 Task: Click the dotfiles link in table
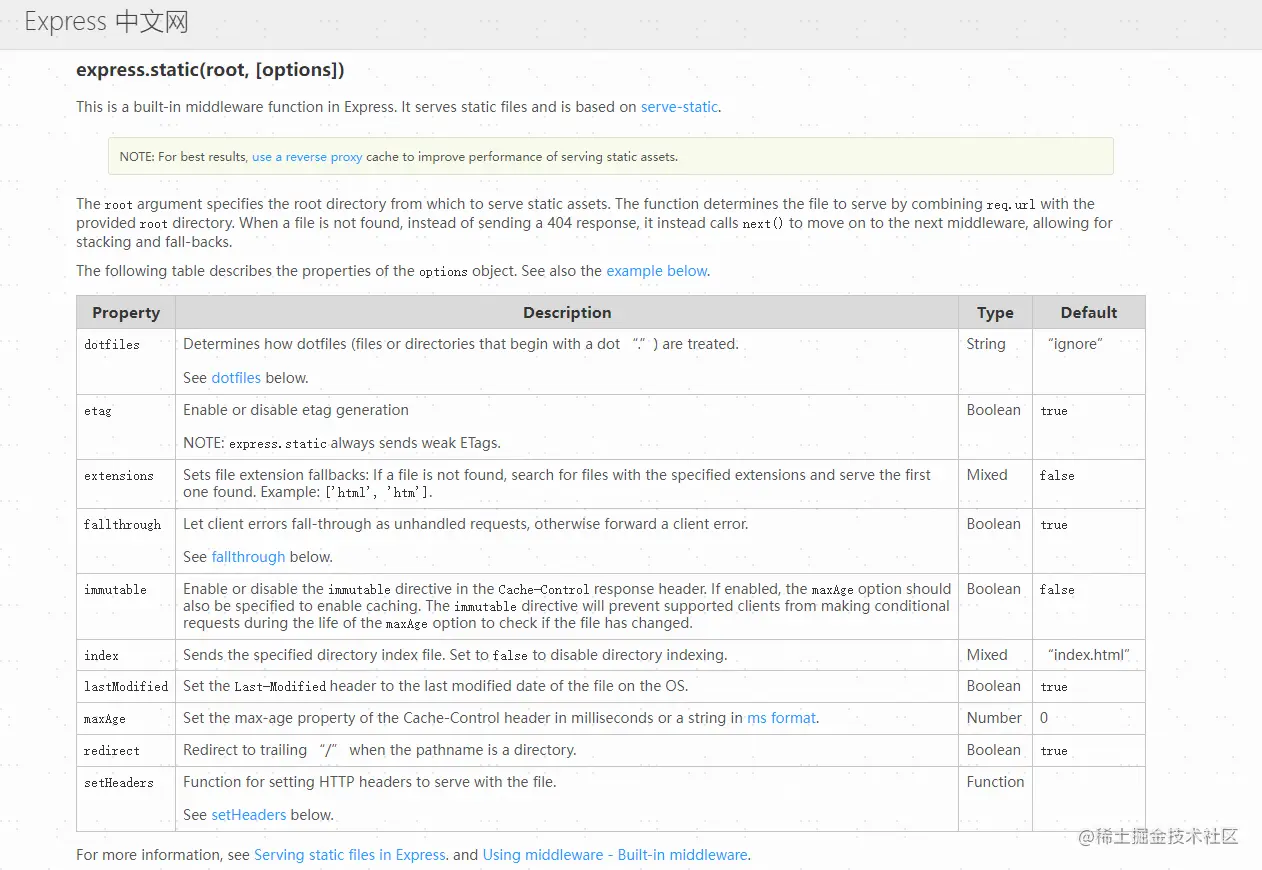pos(236,378)
